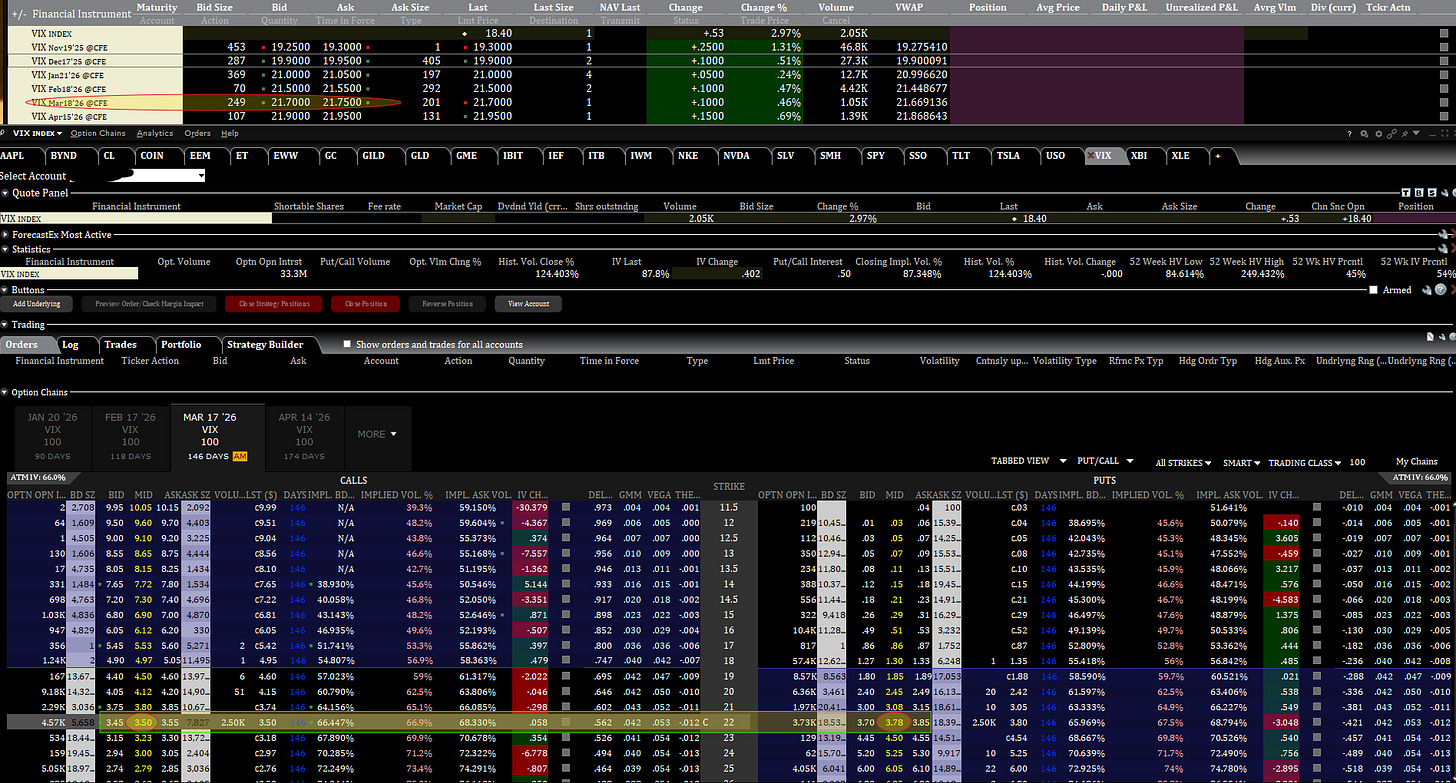This screenshot has width=1456, height=783.
Task: Open the SMART exchange dropdown
Action: pyautogui.click(x=1241, y=463)
